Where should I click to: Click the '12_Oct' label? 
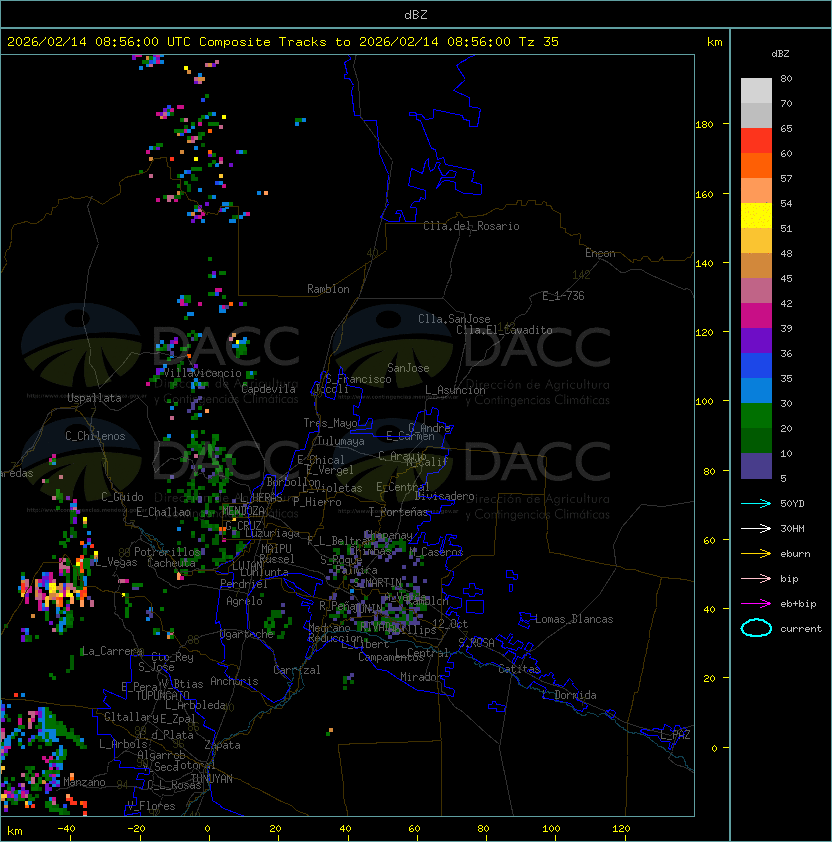tap(450, 624)
